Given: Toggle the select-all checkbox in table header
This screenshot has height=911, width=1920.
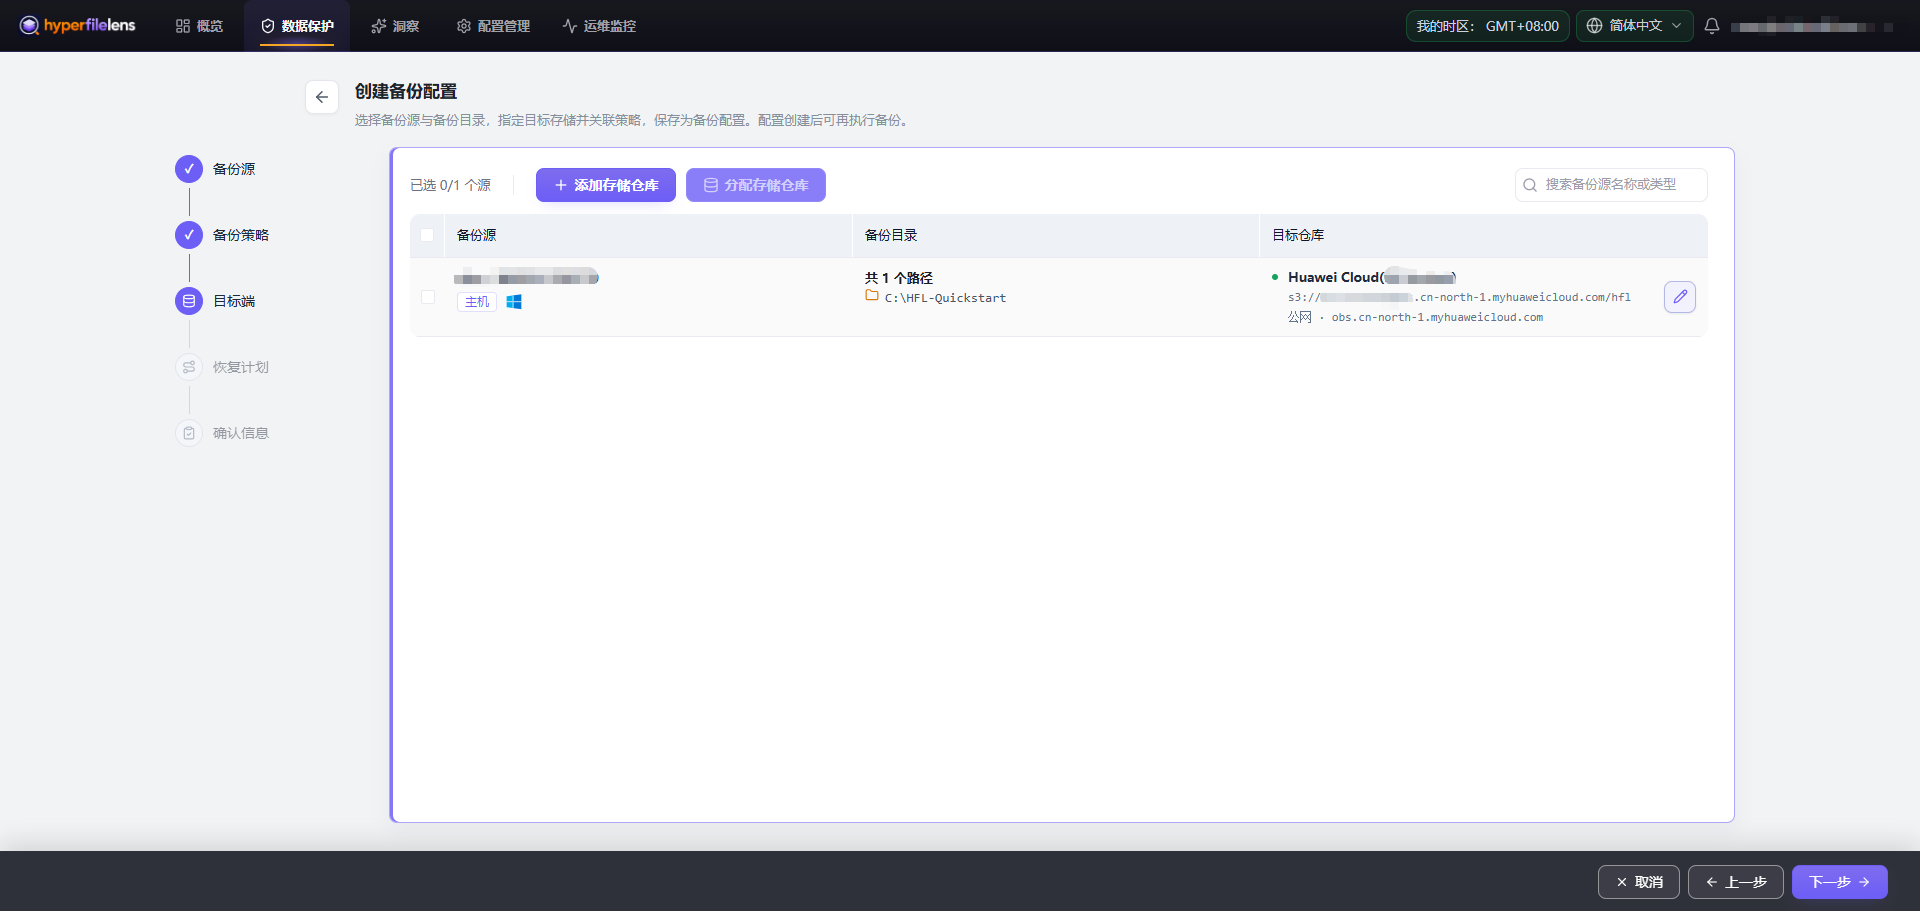Looking at the screenshot, I should pyautogui.click(x=427, y=235).
